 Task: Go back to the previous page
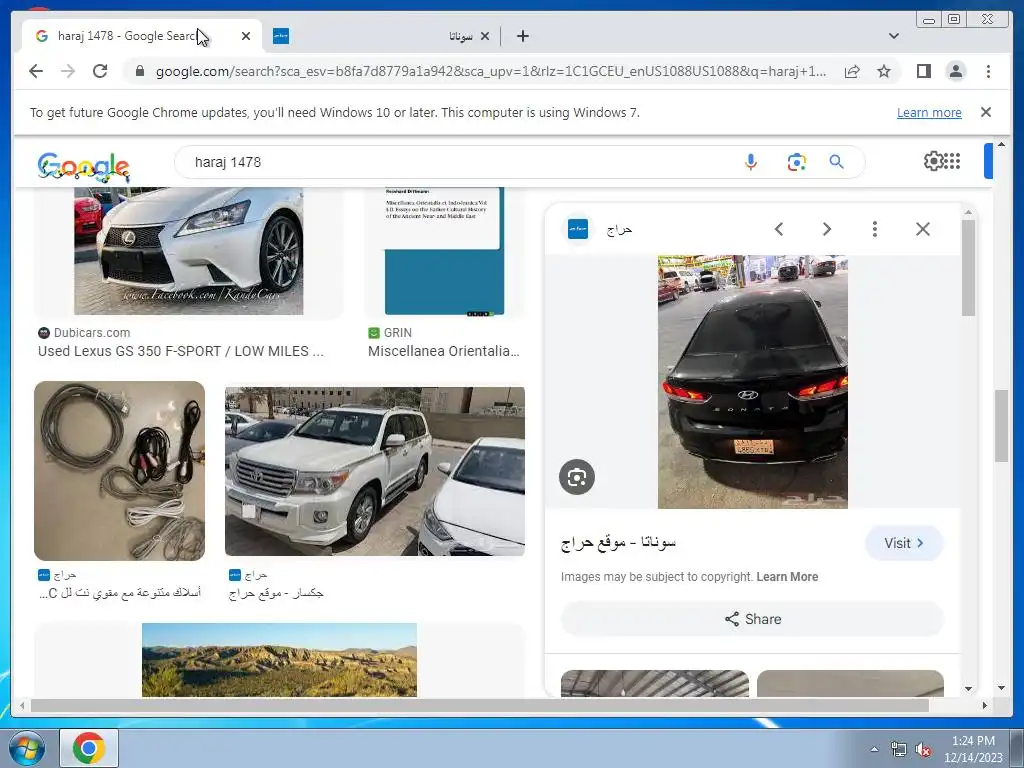pos(36,71)
